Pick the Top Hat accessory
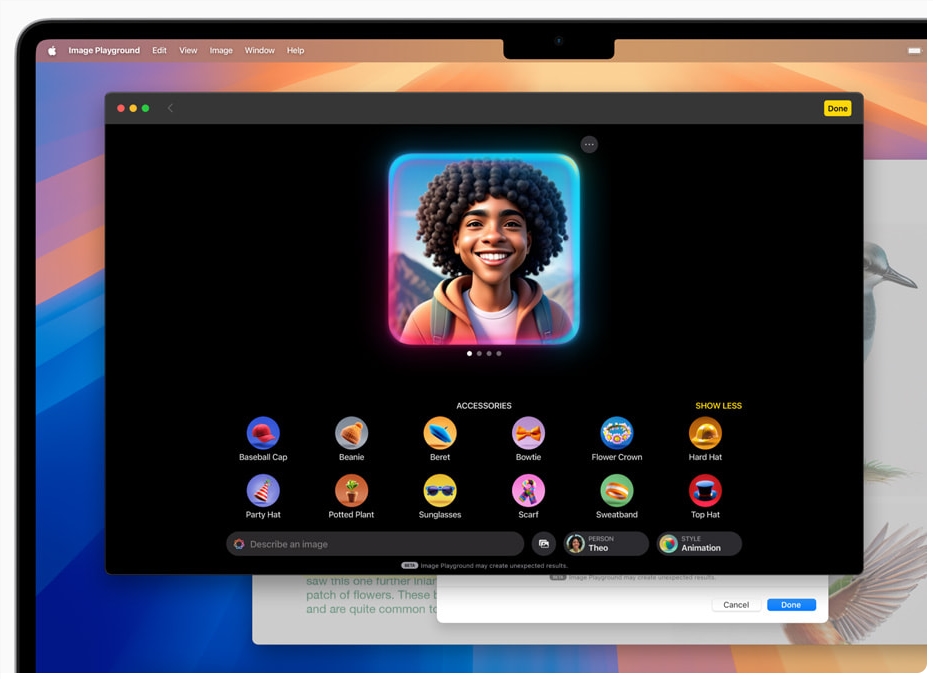The width and height of the screenshot is (933, 679). pos(705,491)
